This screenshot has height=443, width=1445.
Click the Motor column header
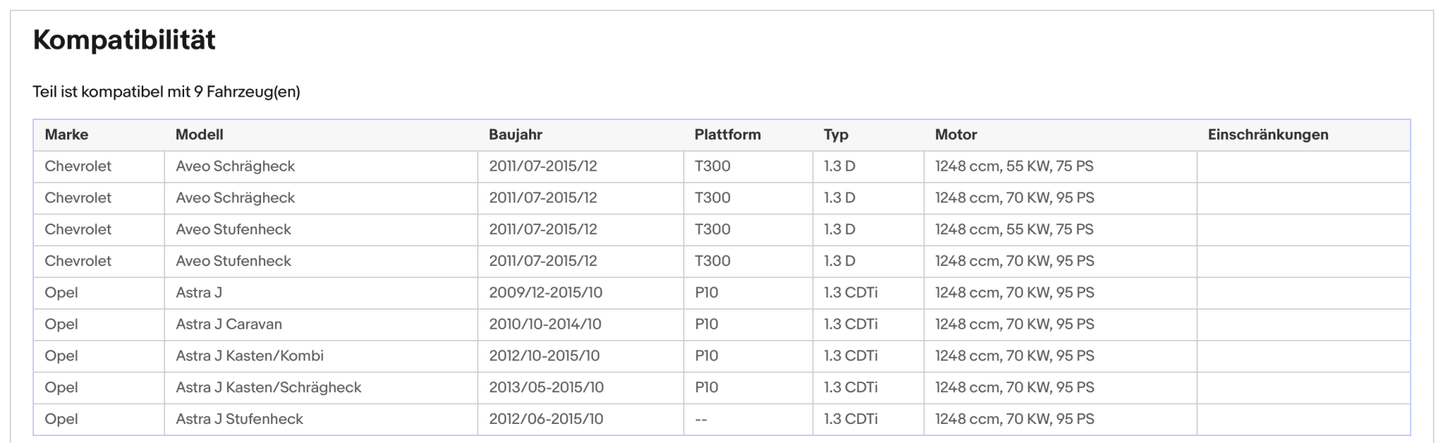tap(955, 135)
